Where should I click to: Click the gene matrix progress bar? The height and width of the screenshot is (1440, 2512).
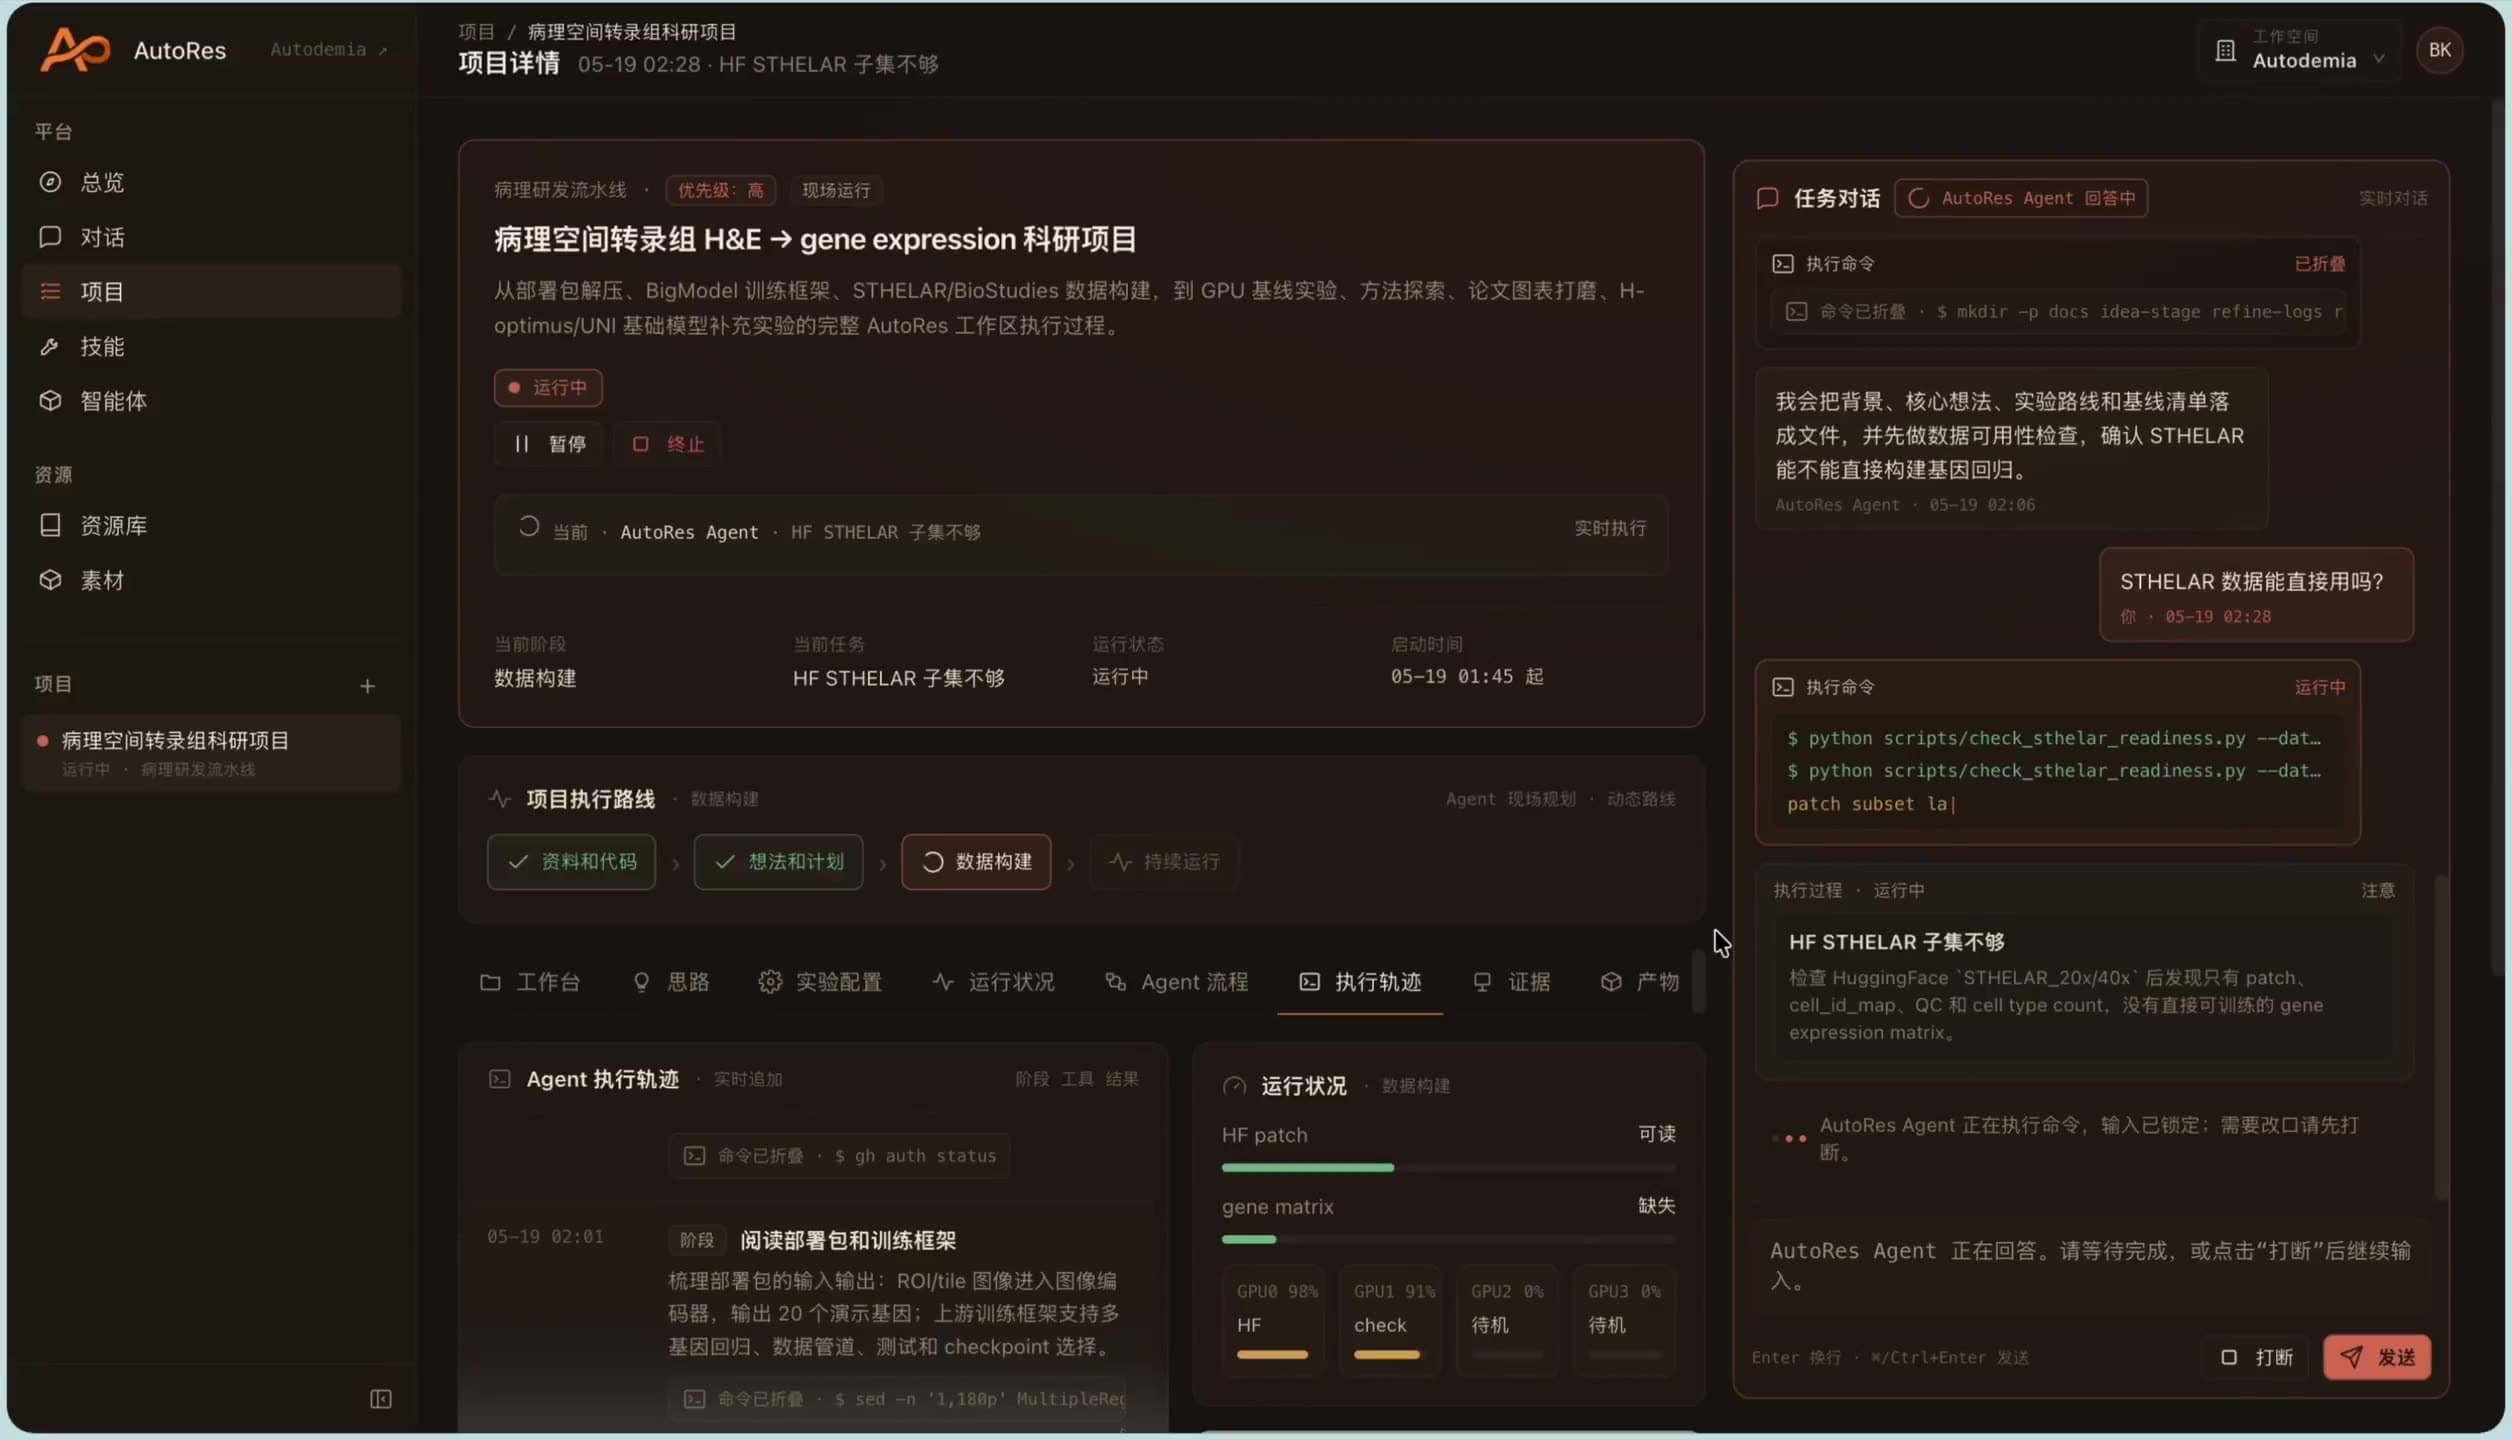click(1448, 1239)
